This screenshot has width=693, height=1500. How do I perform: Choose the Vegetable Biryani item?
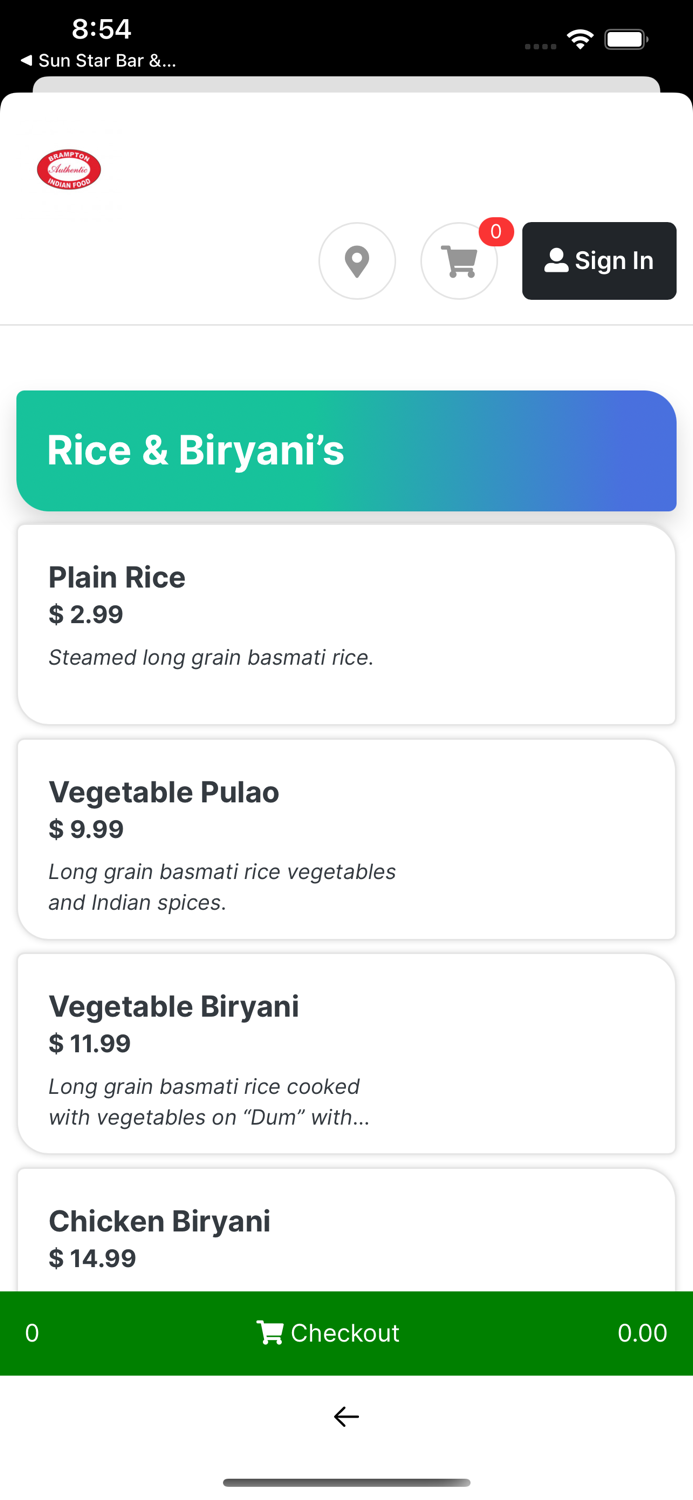tap(346, 1052)
